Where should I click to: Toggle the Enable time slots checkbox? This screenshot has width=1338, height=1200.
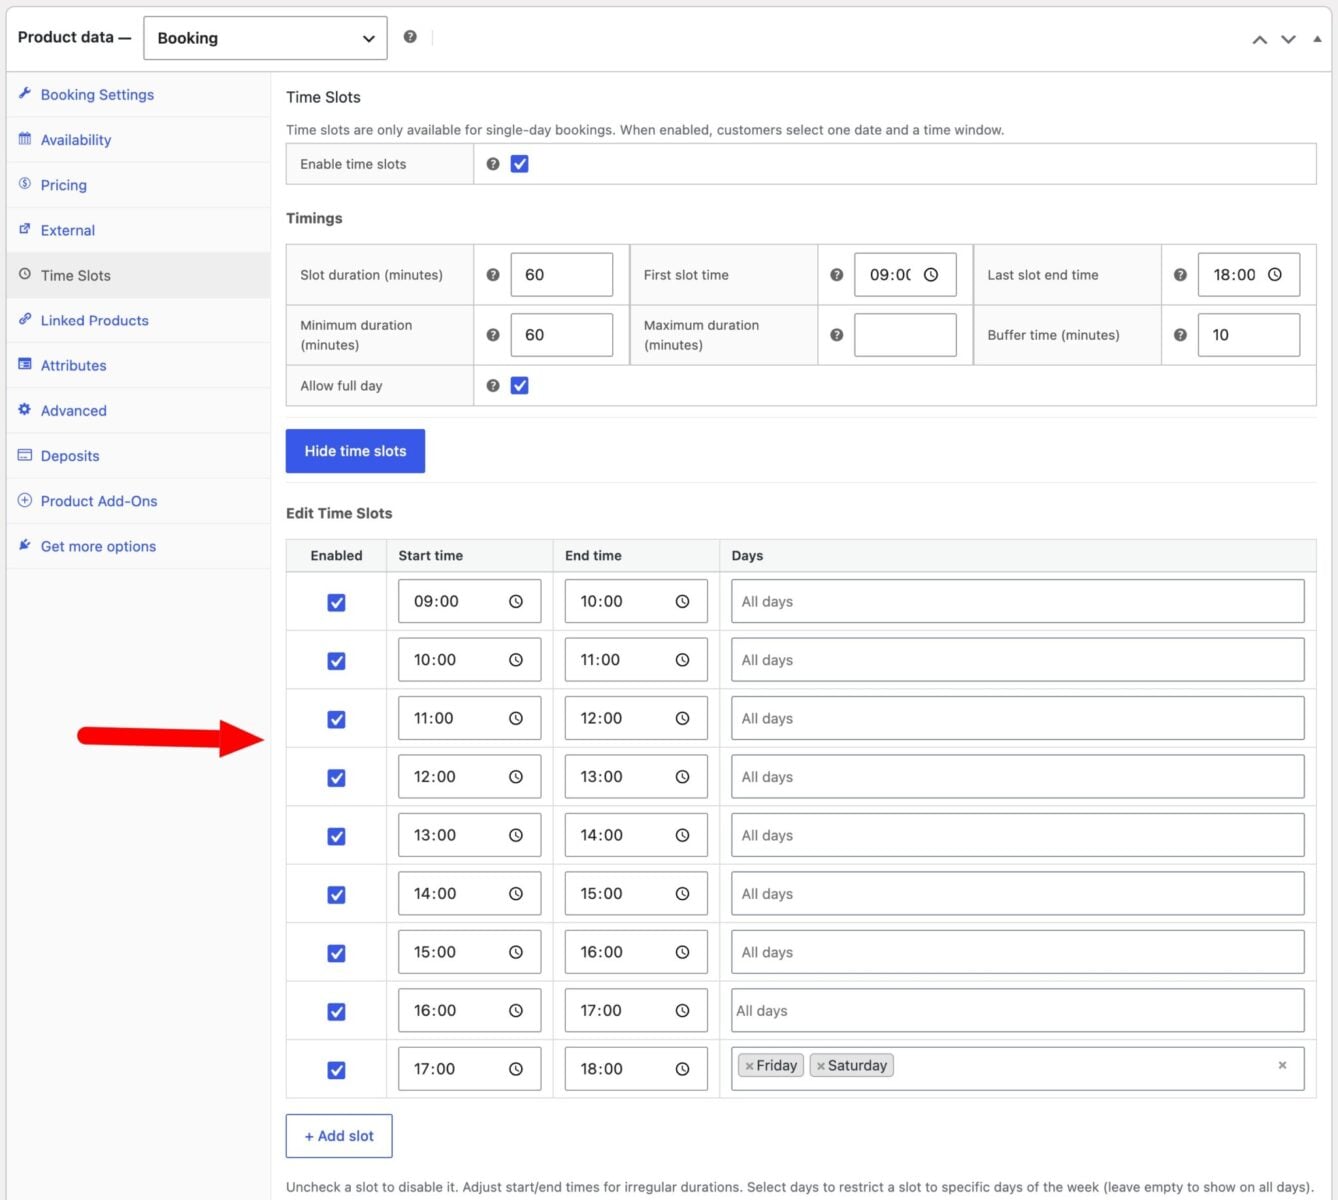click(520, 164)
